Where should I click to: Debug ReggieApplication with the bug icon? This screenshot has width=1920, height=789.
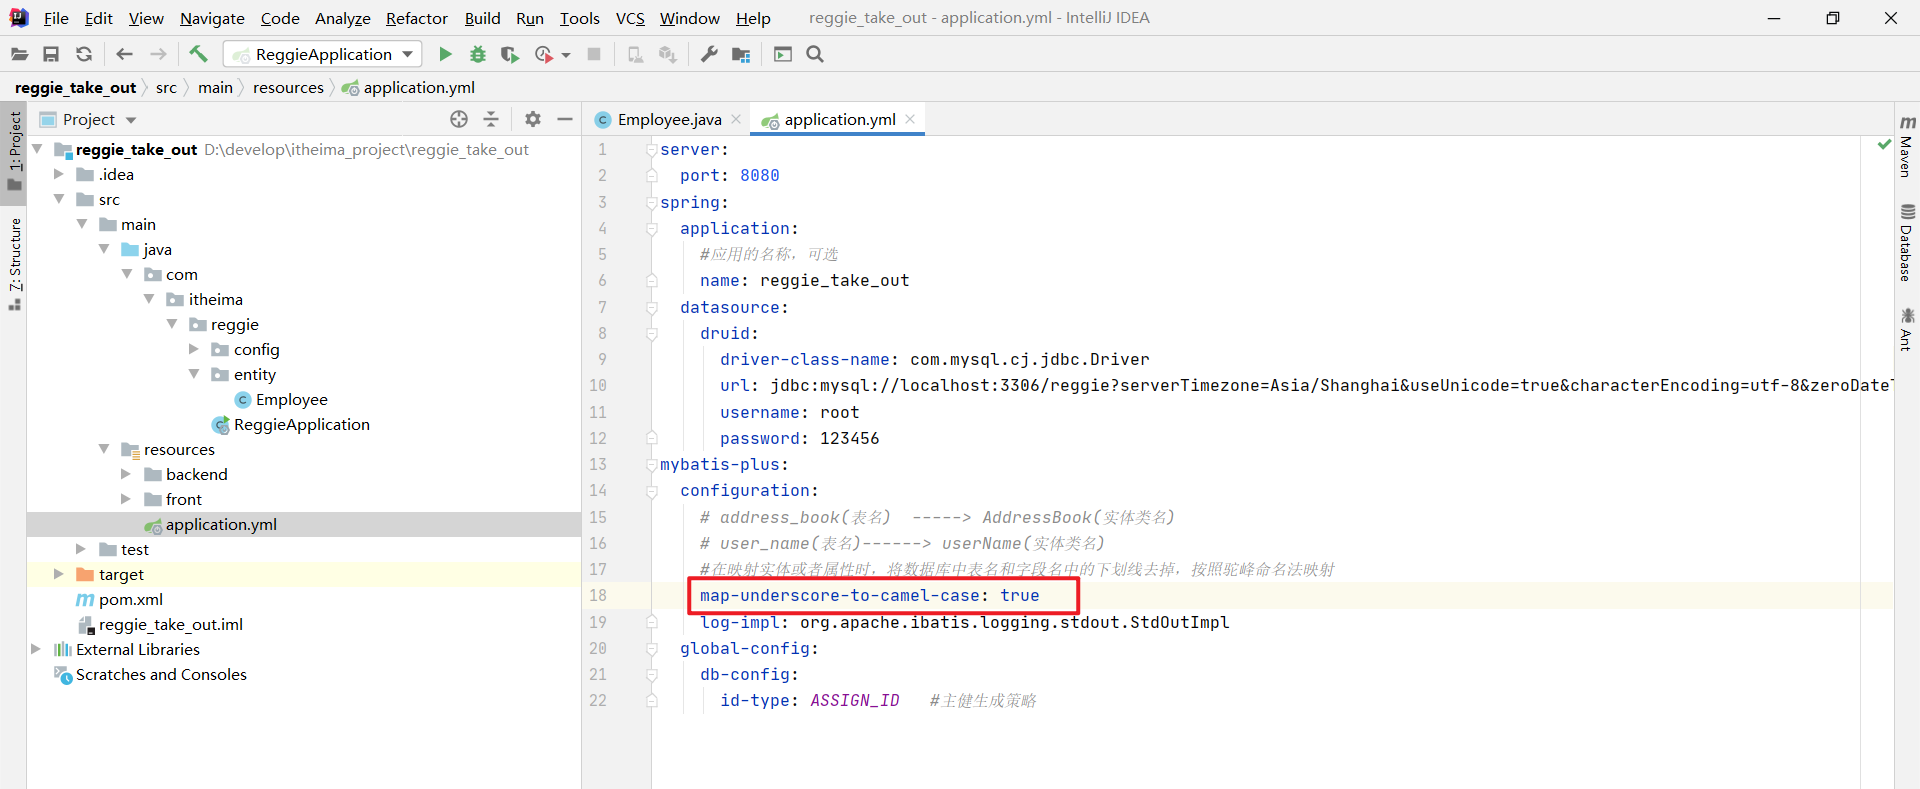click(x=478, y=54)
